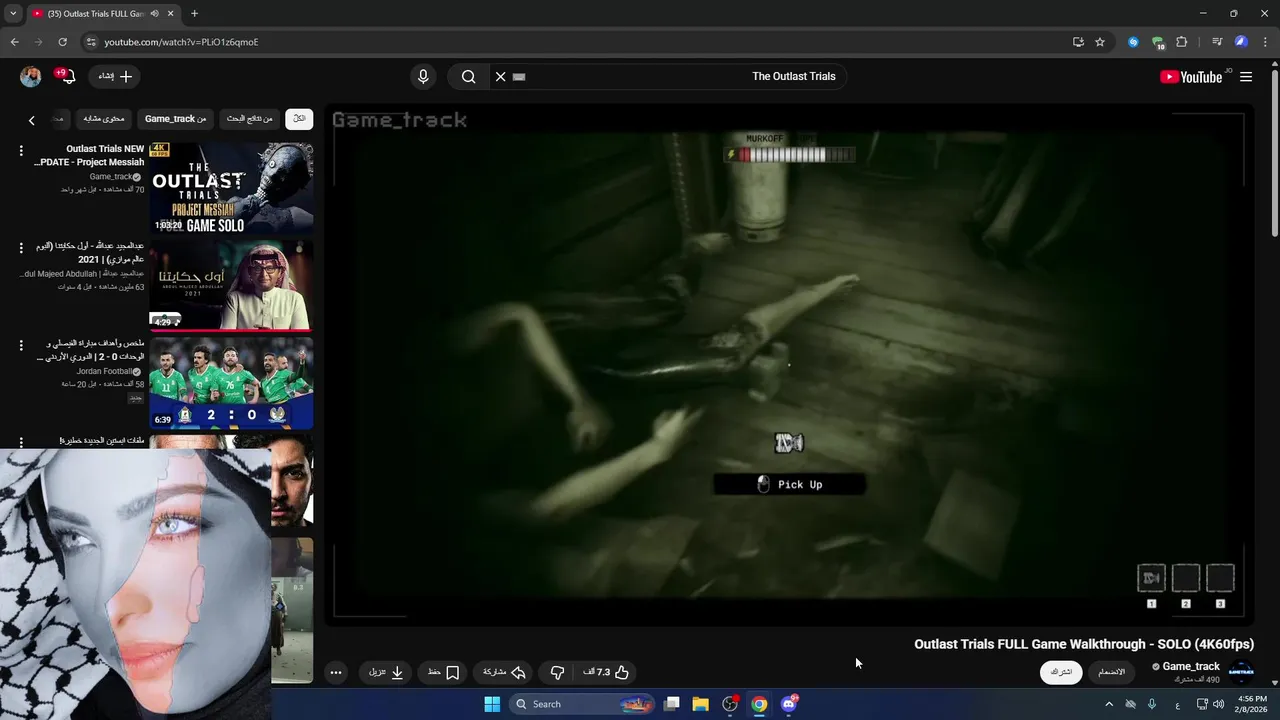Open the "Outlast Trials NEW UPDATE" video title
The height and width of the screenshot is (720, 1280).
90,155
